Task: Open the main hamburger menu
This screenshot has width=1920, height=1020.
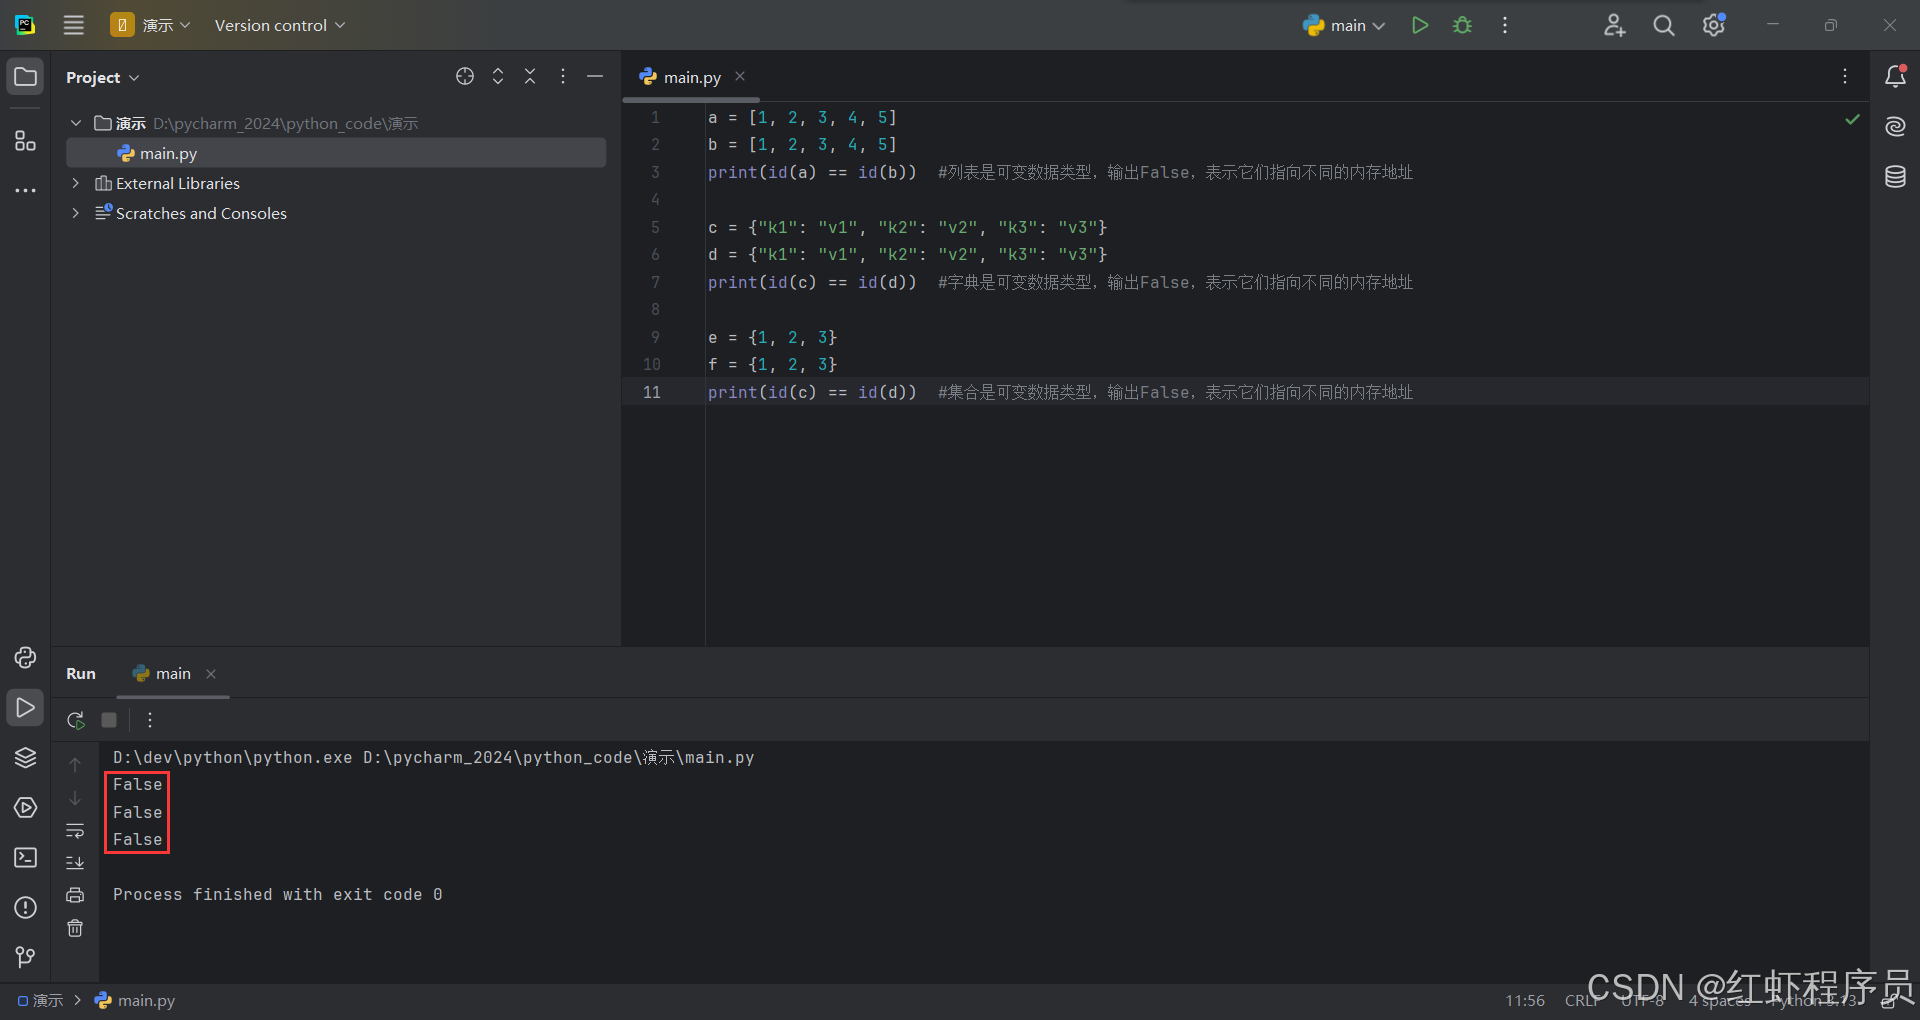Action: click(x=74, y=25)
